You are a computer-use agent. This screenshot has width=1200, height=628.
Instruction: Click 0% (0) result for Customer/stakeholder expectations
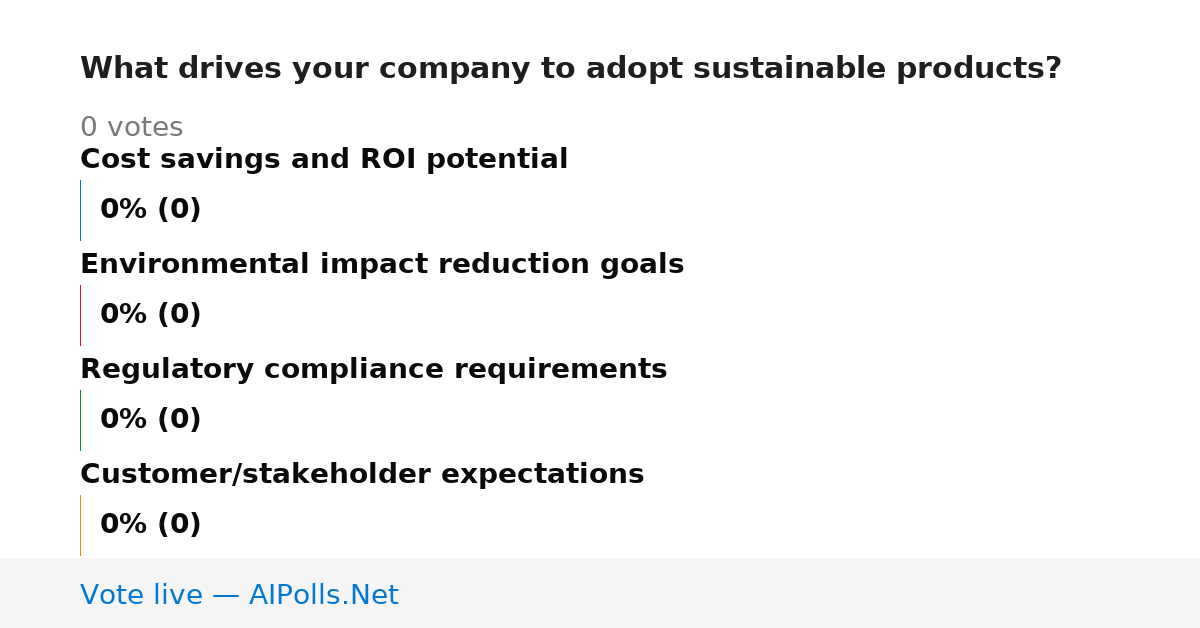point(150,525)
